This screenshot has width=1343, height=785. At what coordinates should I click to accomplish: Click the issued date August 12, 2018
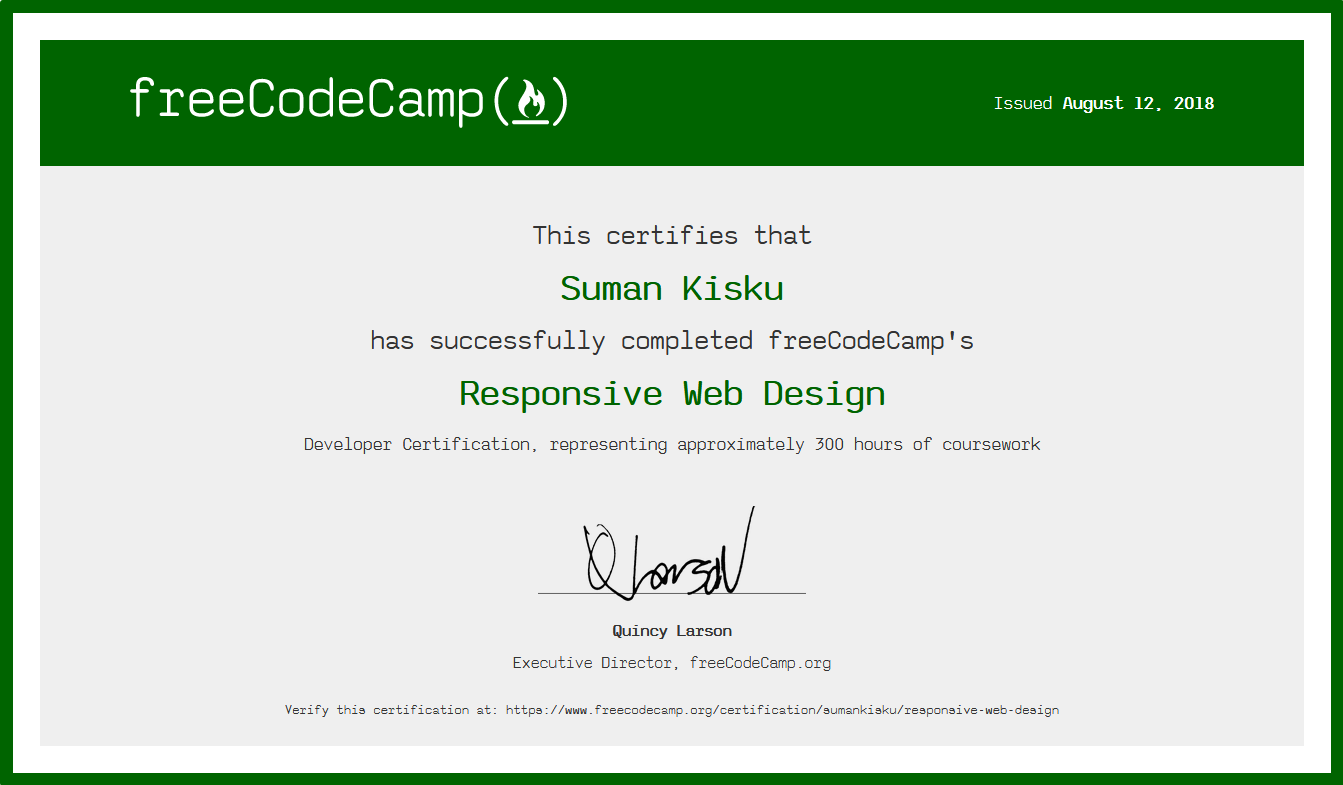pos(1138,103)
